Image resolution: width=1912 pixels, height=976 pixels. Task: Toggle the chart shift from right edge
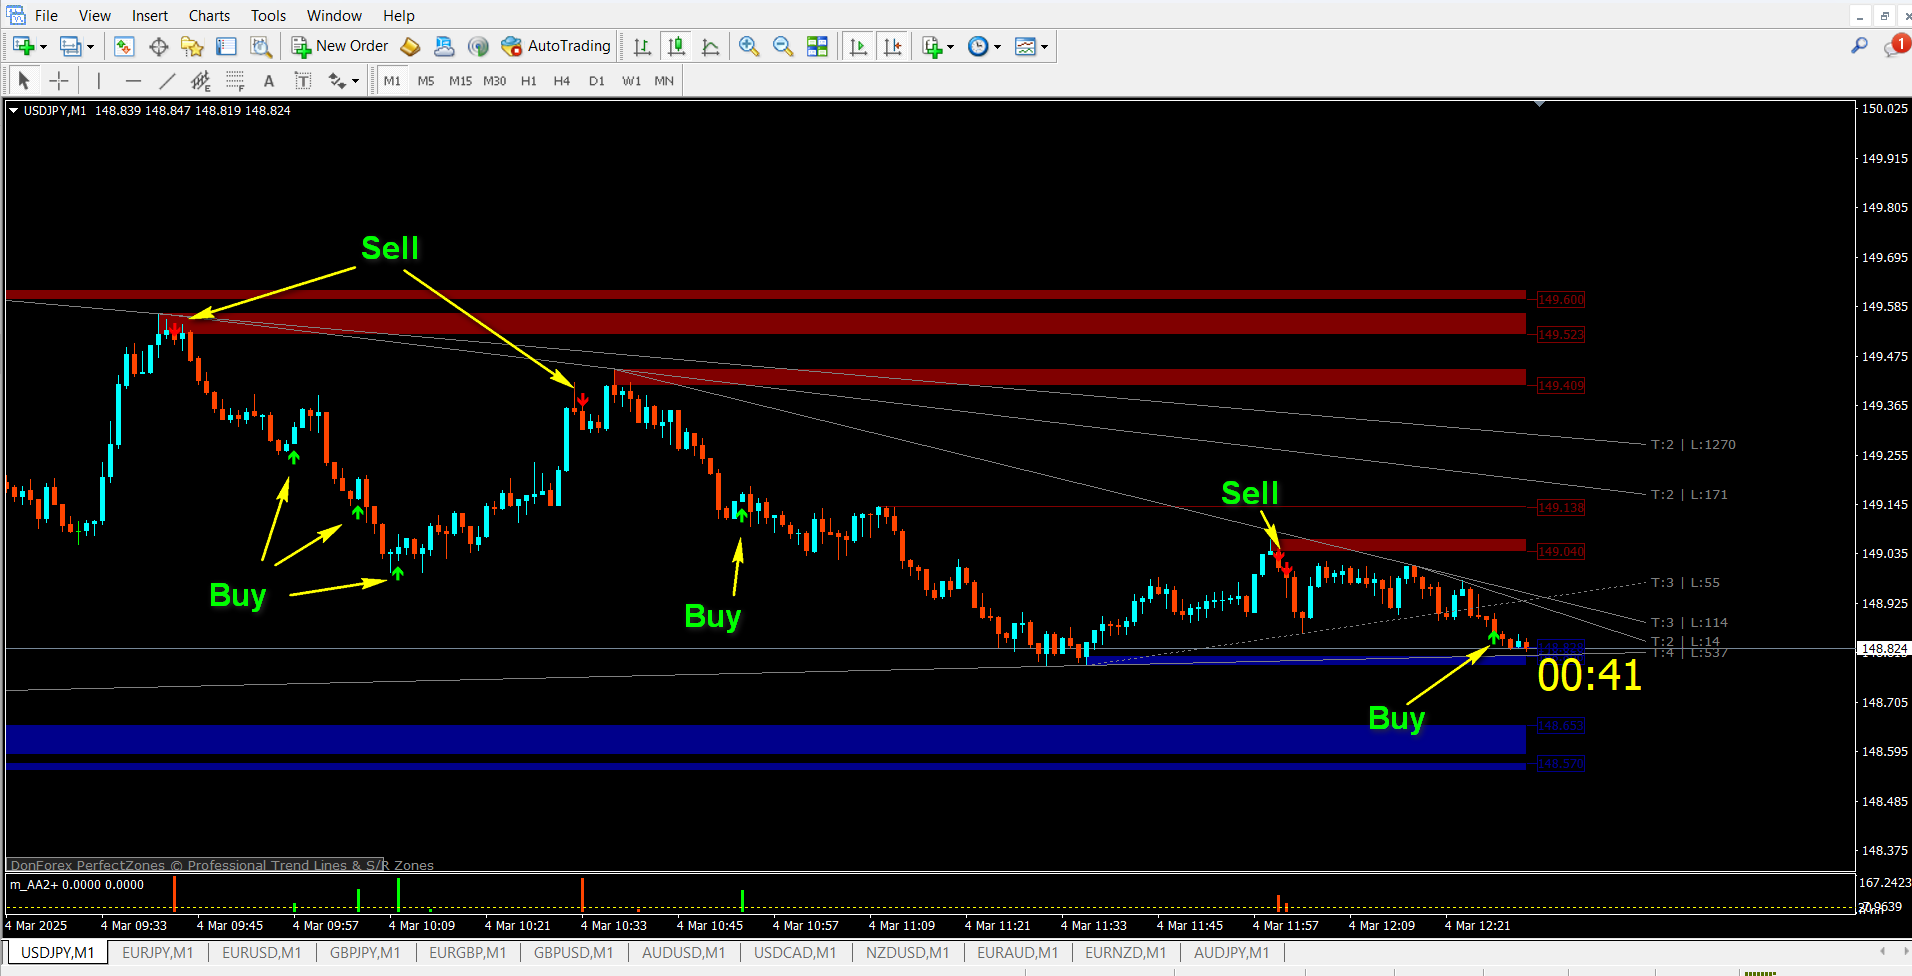(x=894, y=46)
